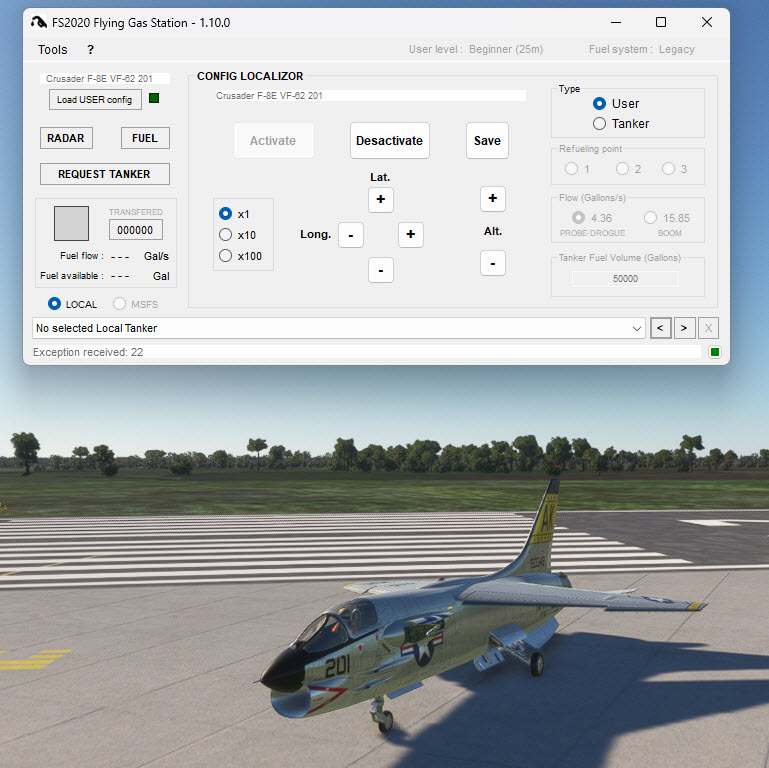This screenshot has height=768, width=769.
Task: Select 4.36 PROBE-DROGUE flow radio
Action: [579, 218]
